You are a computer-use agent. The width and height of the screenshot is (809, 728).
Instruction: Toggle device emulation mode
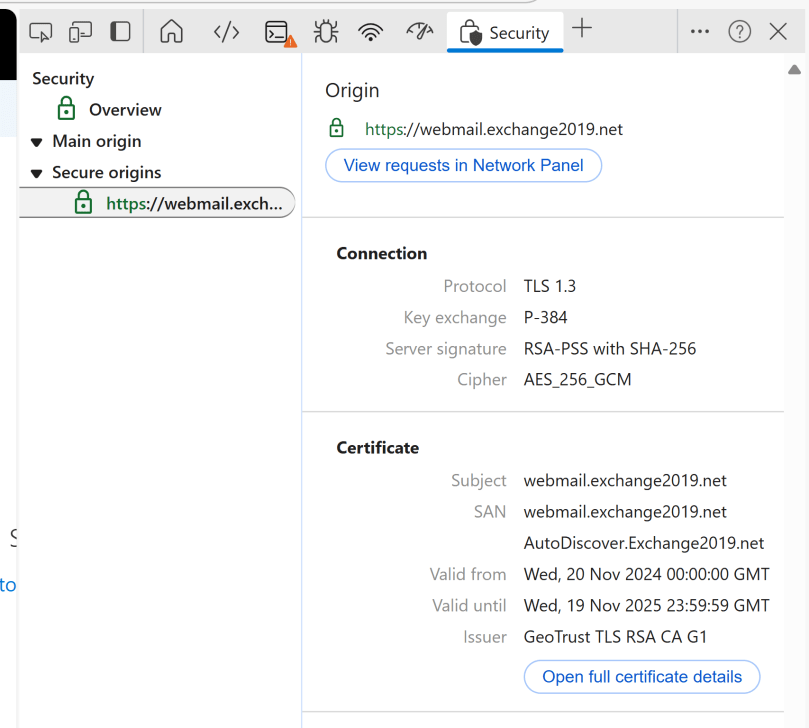pyautogui.click(x=80, y=32)
